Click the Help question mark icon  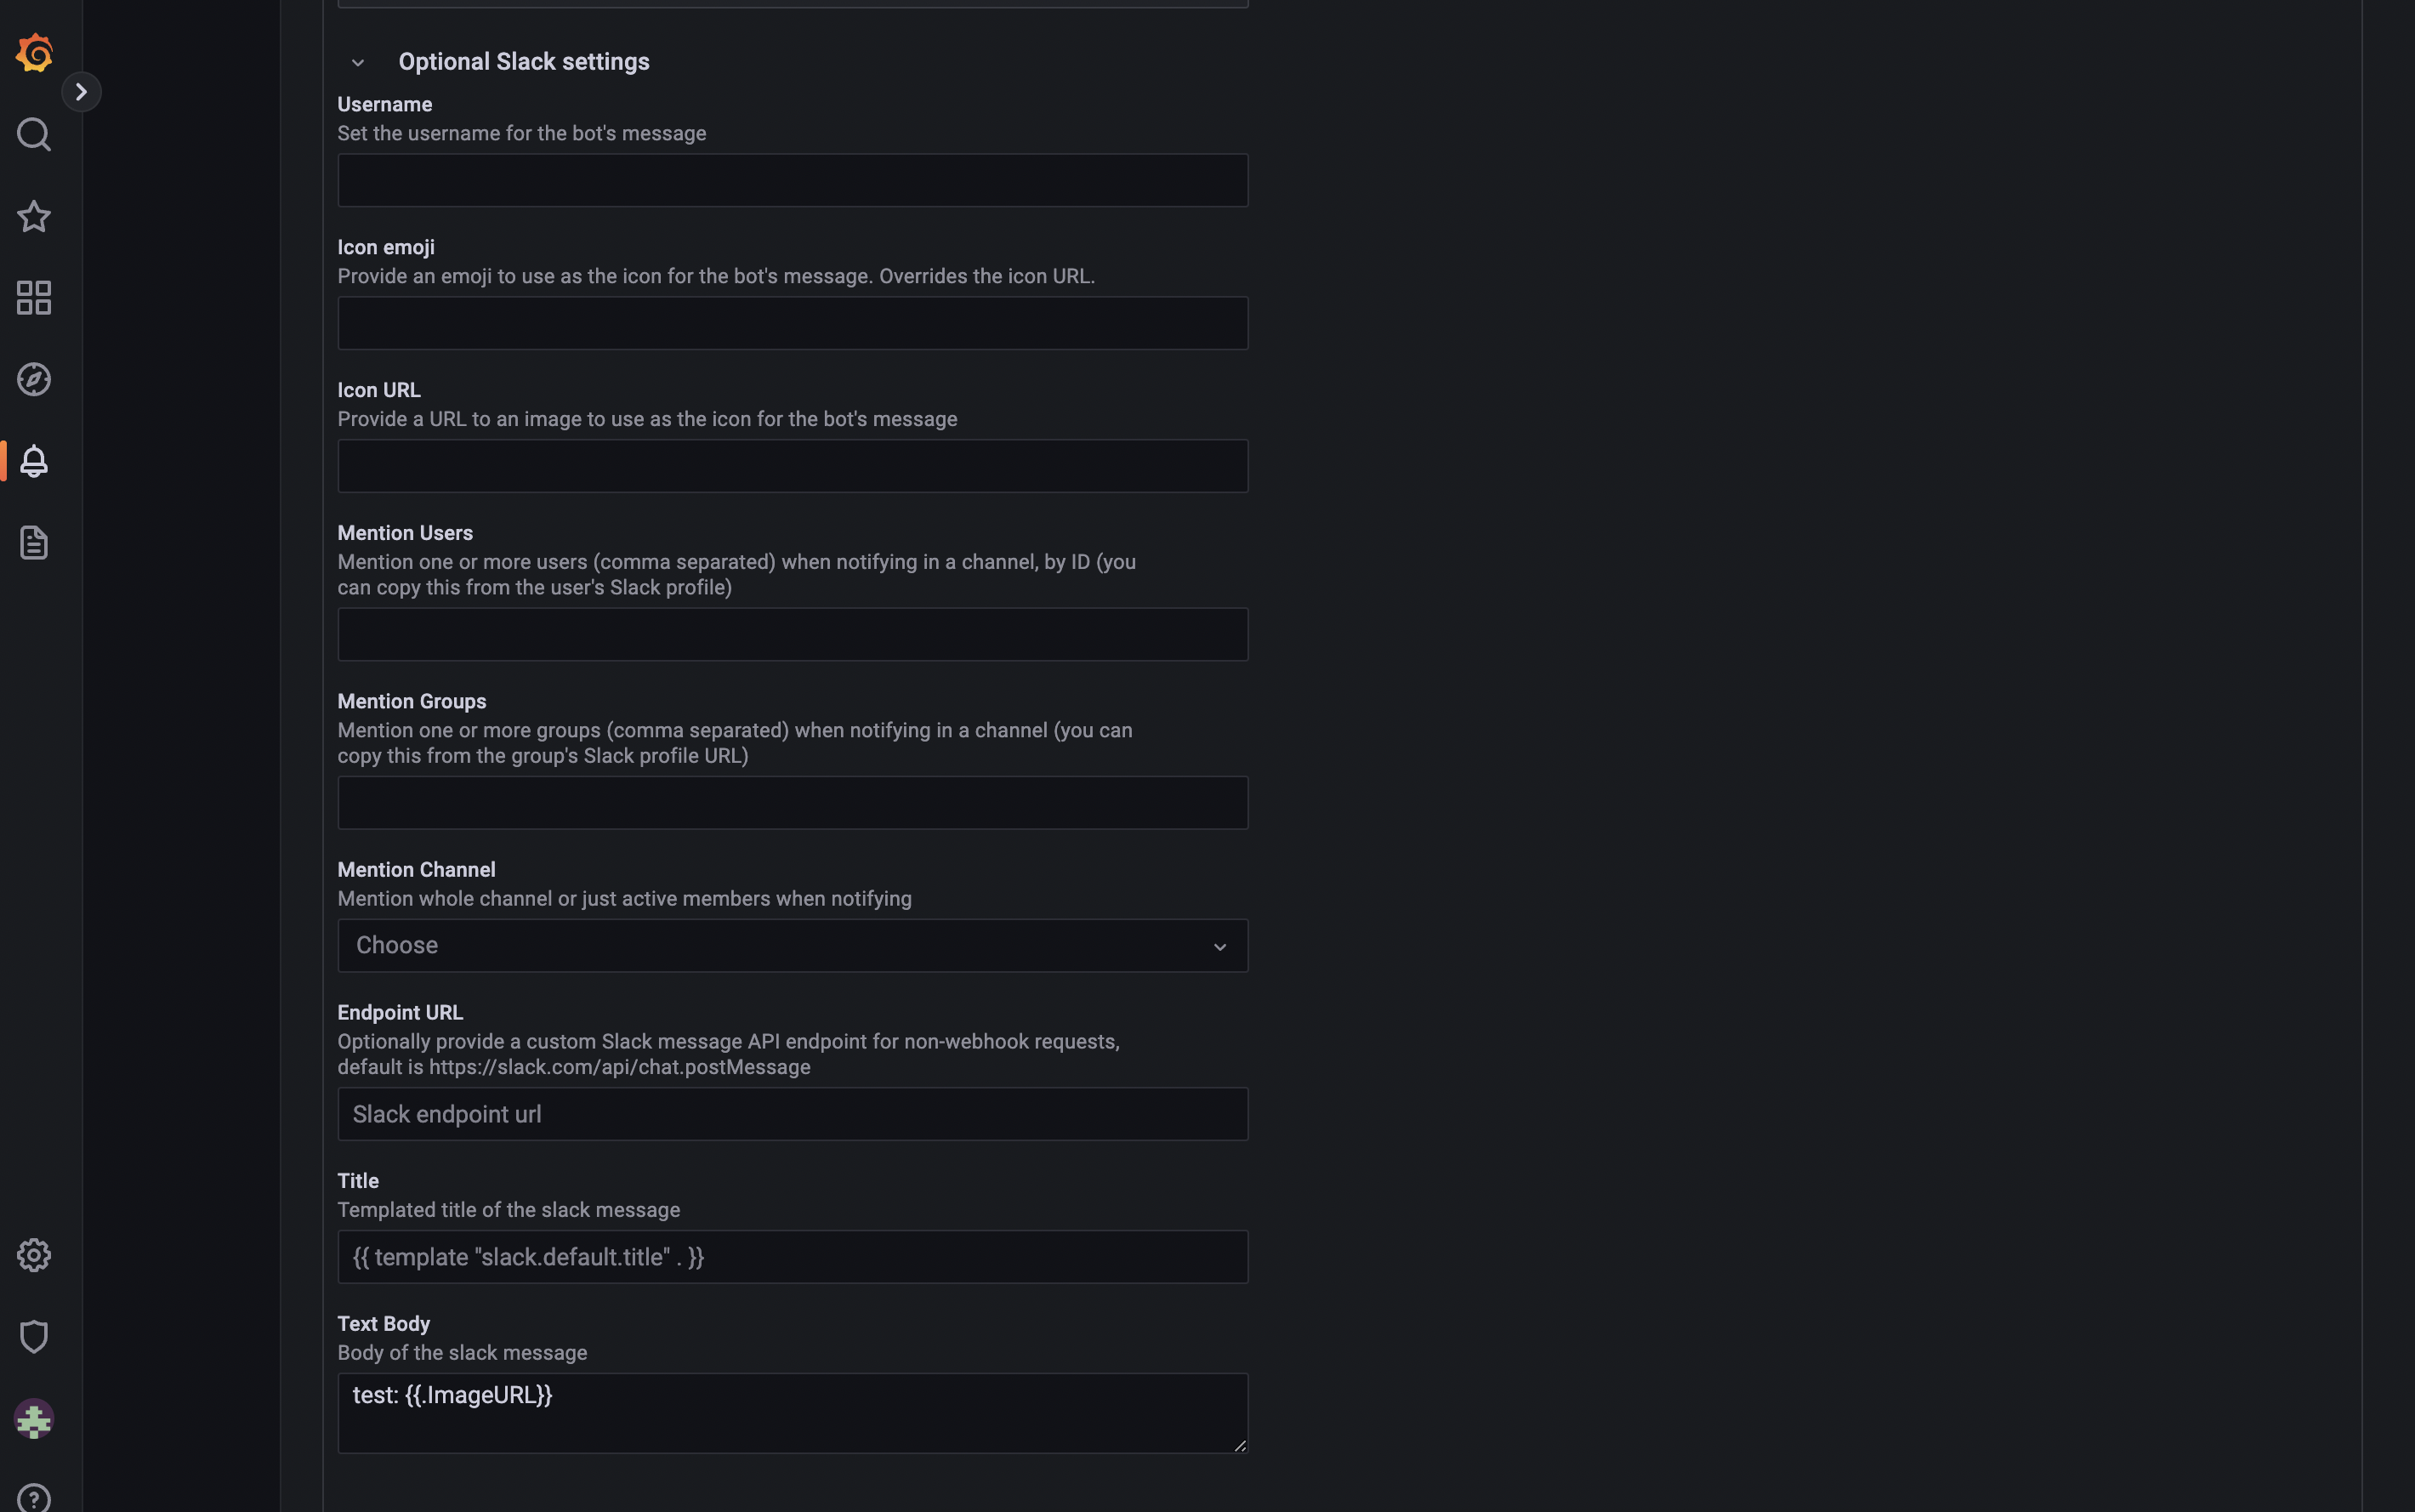[34, 1496]
